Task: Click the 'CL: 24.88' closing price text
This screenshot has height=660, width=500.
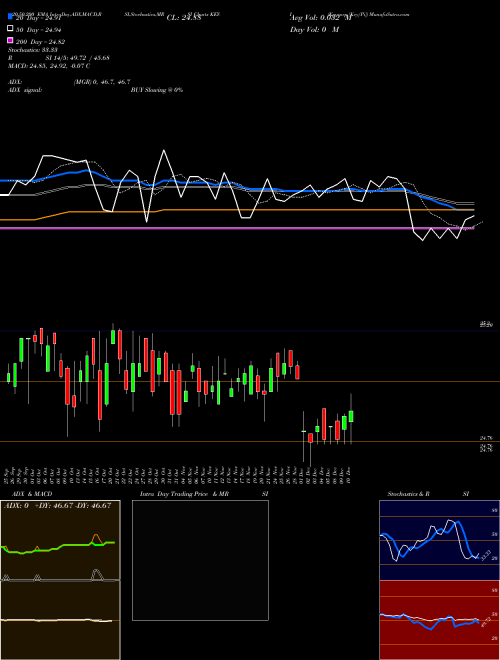Action: pyautogui.click(x=184, y=18)
